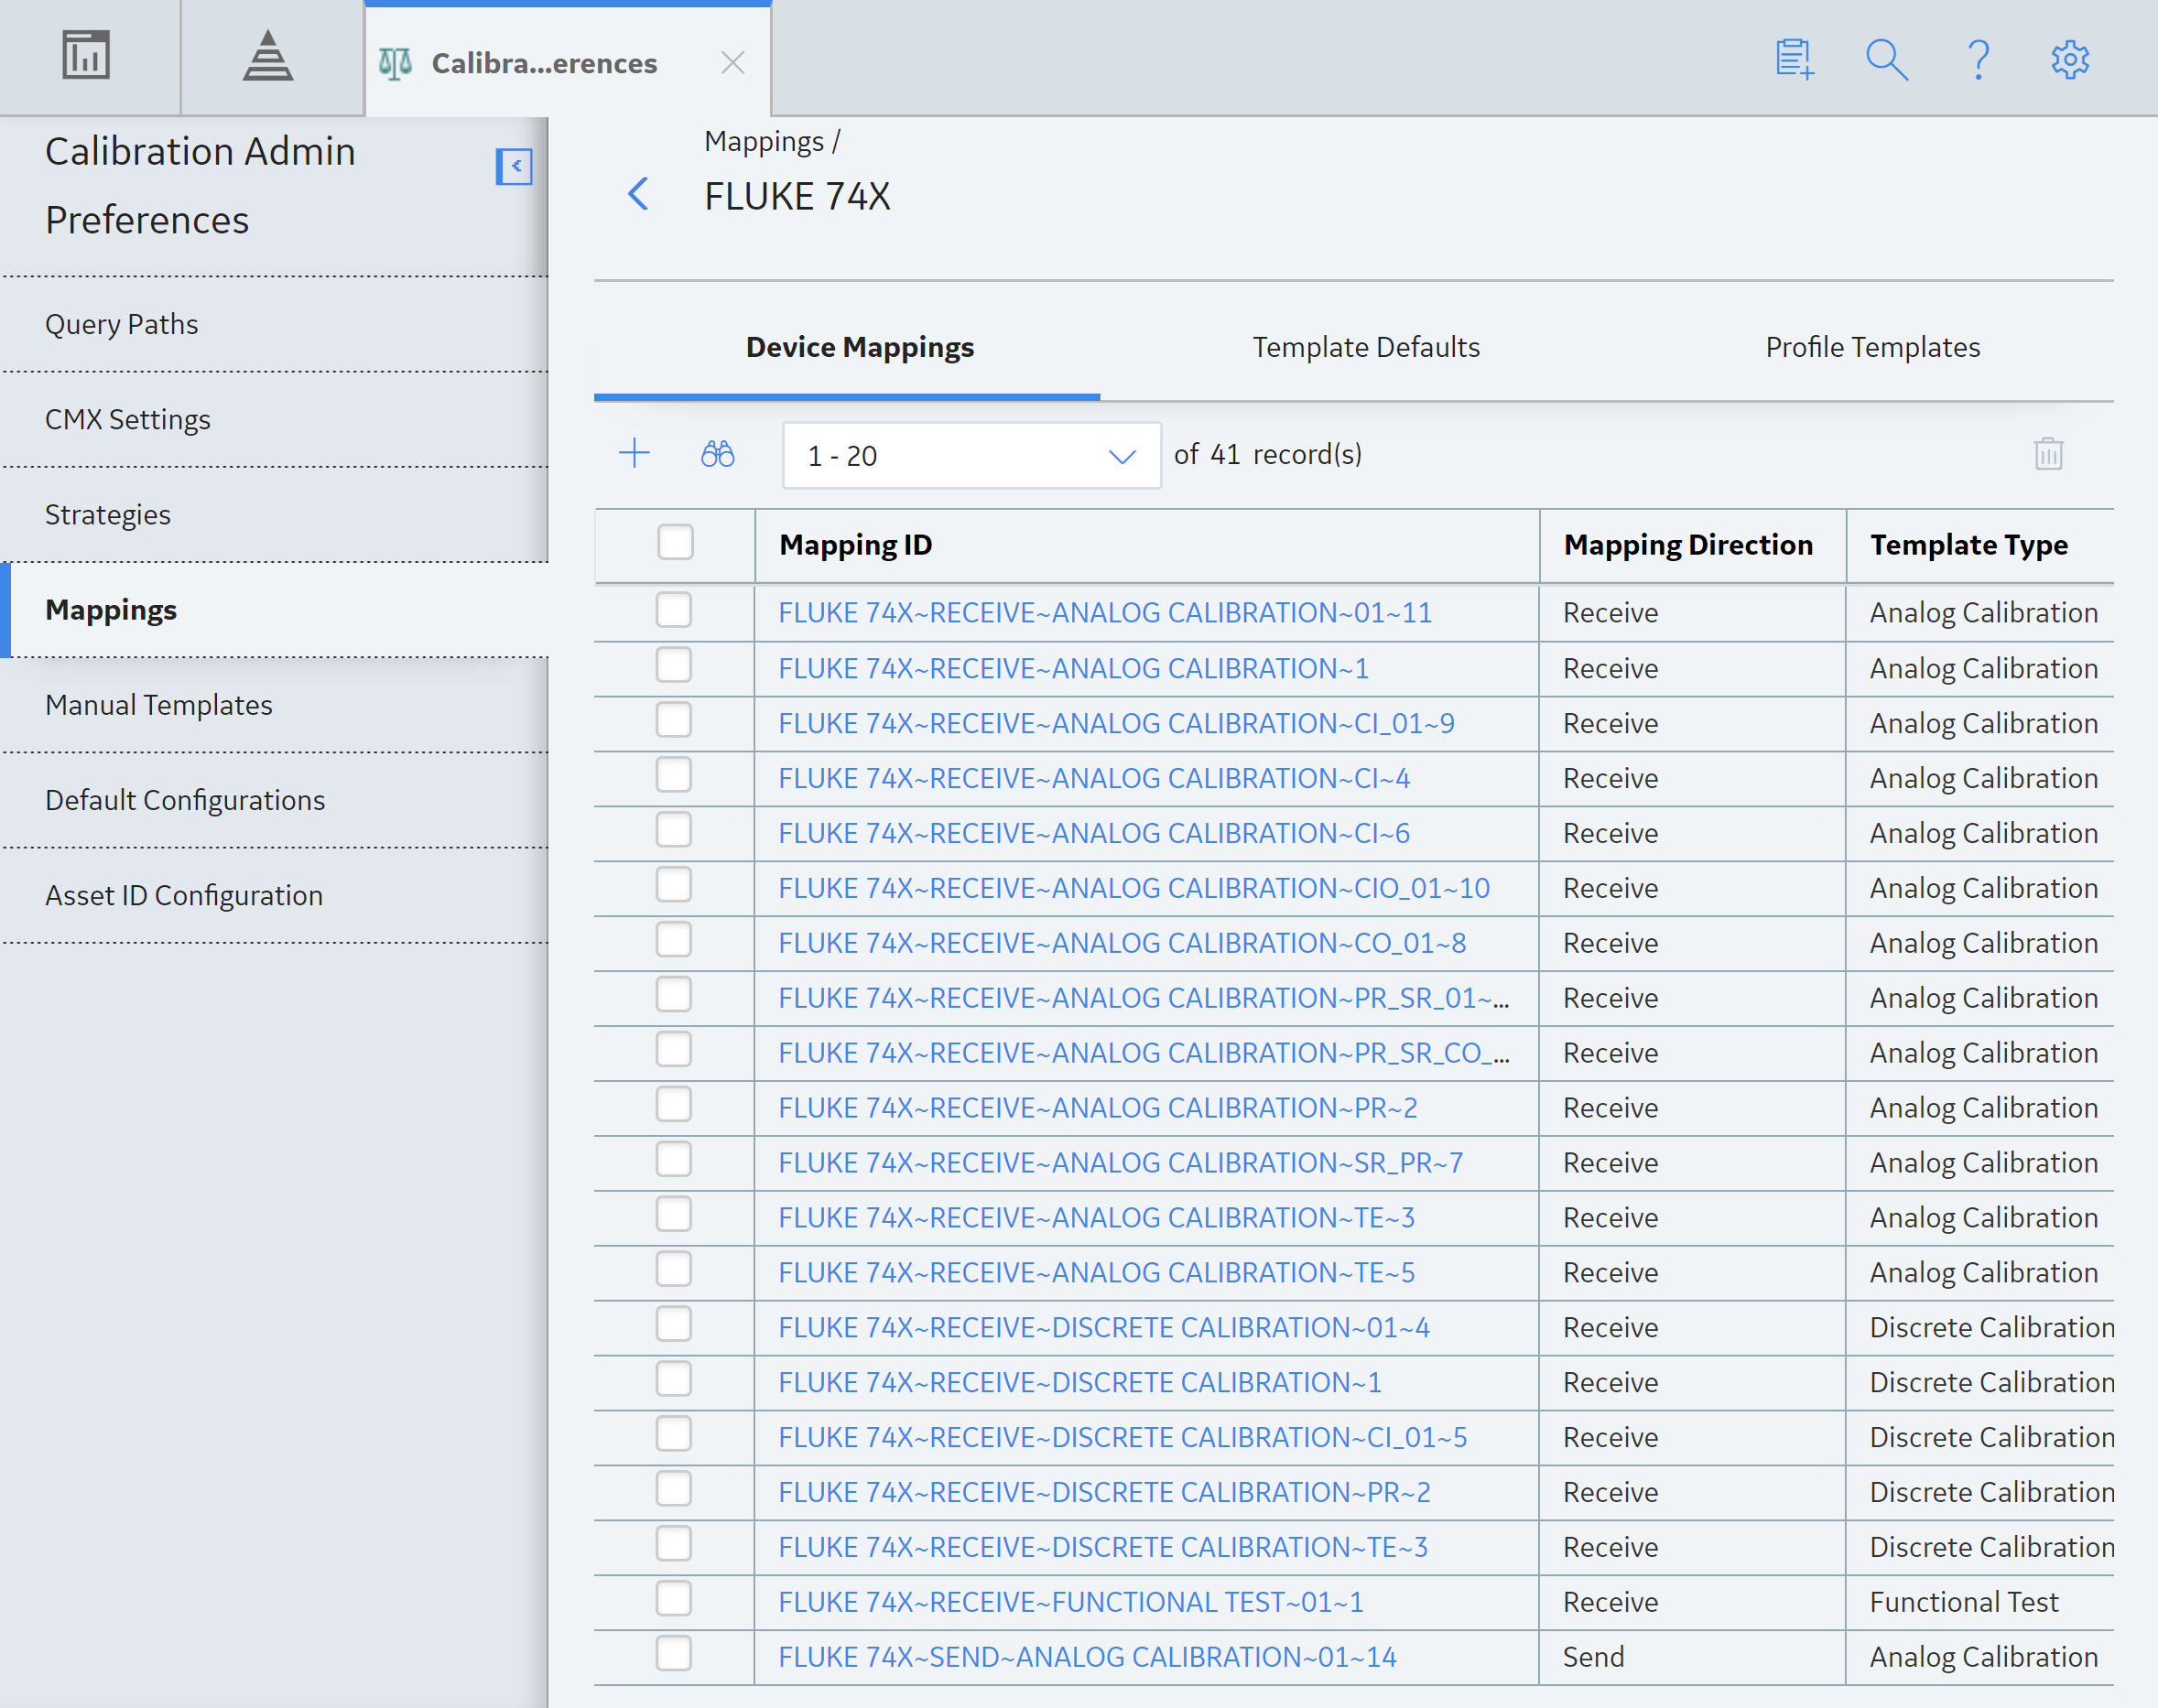
Task: Open the truncated ANALOG CALIBRATION~PR_SR_CO_ mapping
Action: tap(1144, 1053)
